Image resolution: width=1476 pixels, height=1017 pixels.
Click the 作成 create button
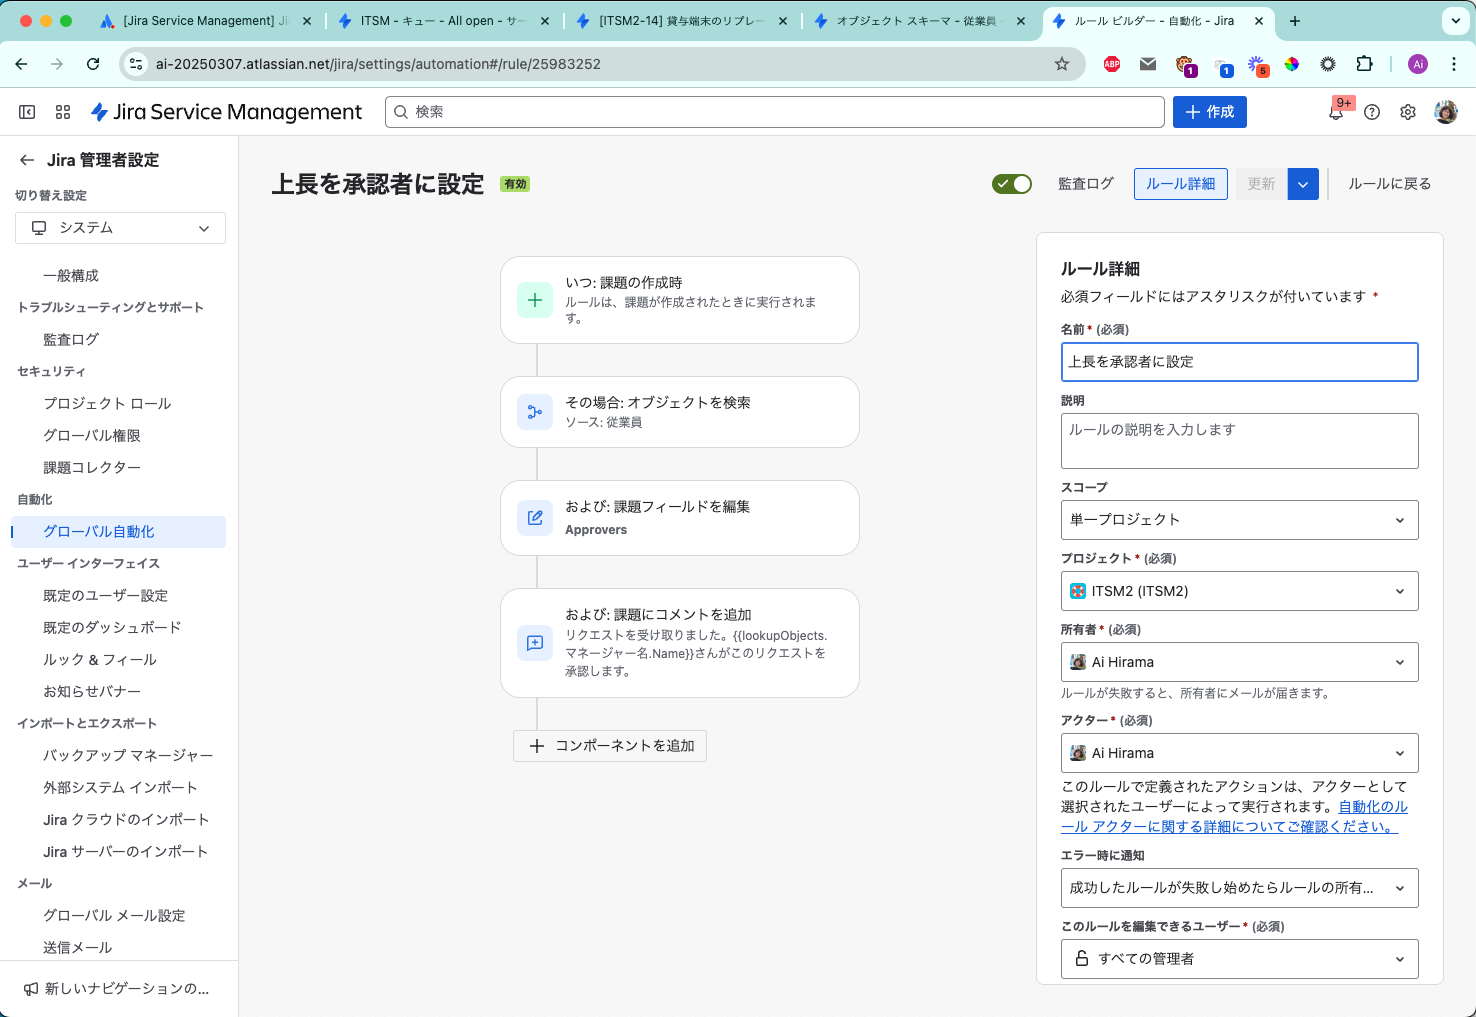click(1210, 112)
